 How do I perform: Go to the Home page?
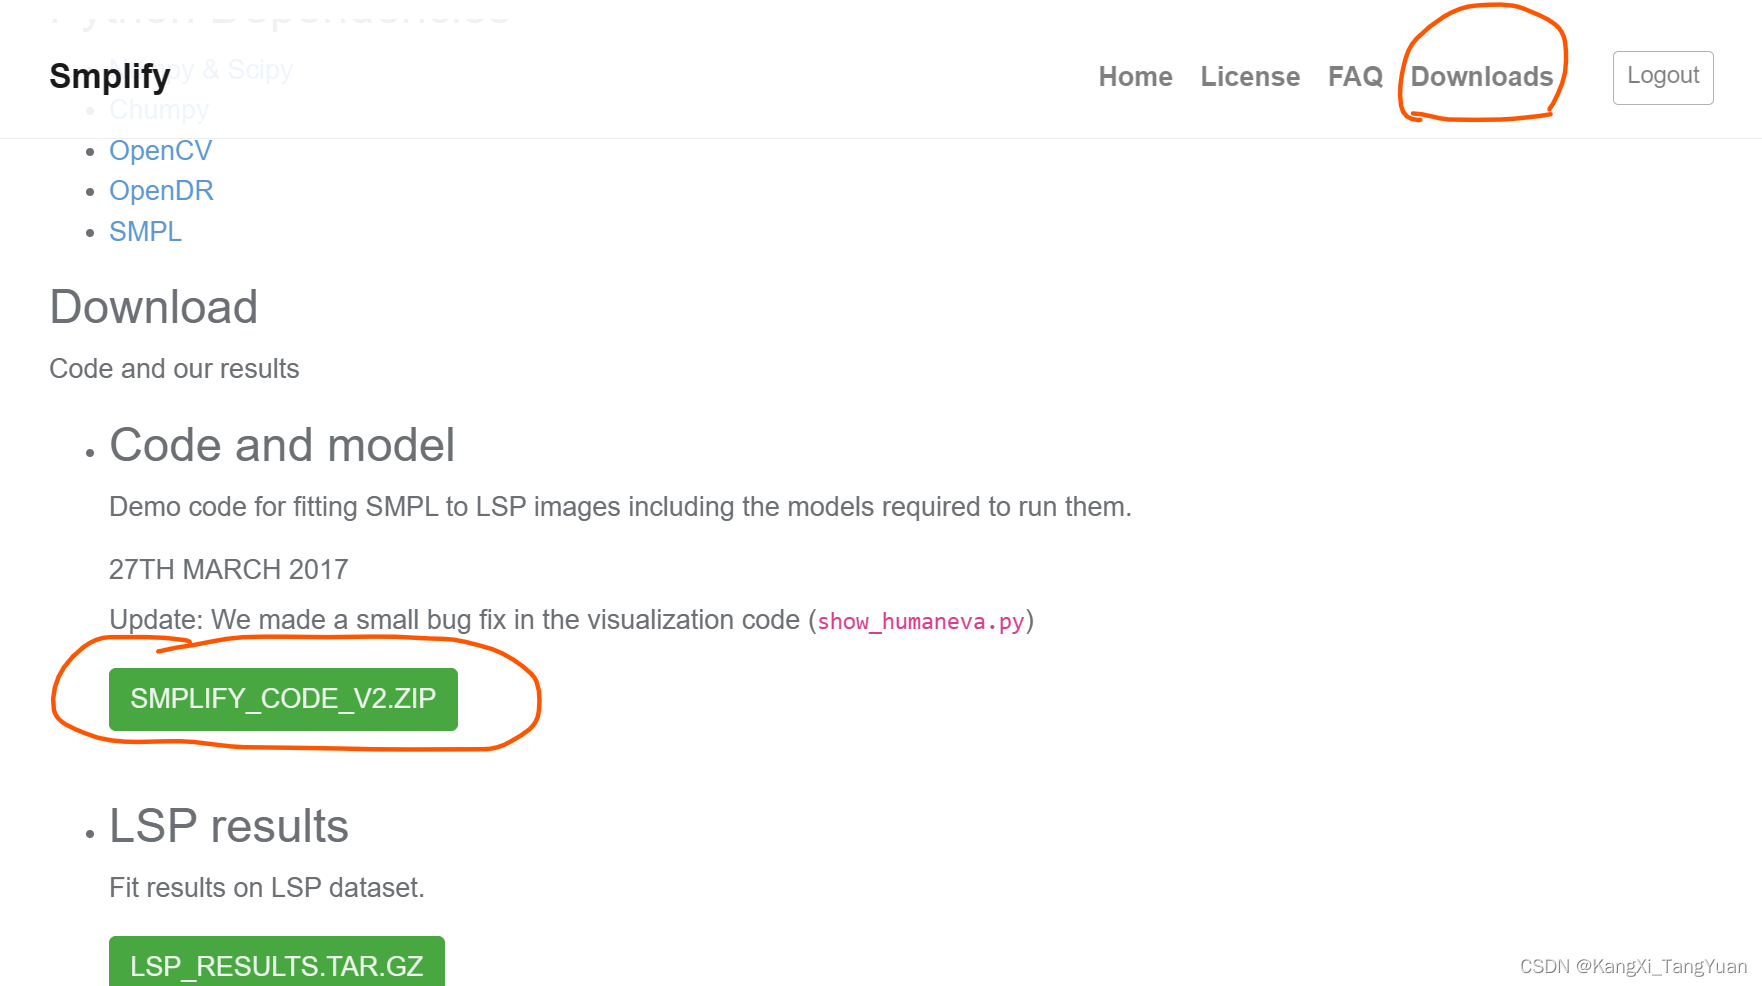[1135, 77]
